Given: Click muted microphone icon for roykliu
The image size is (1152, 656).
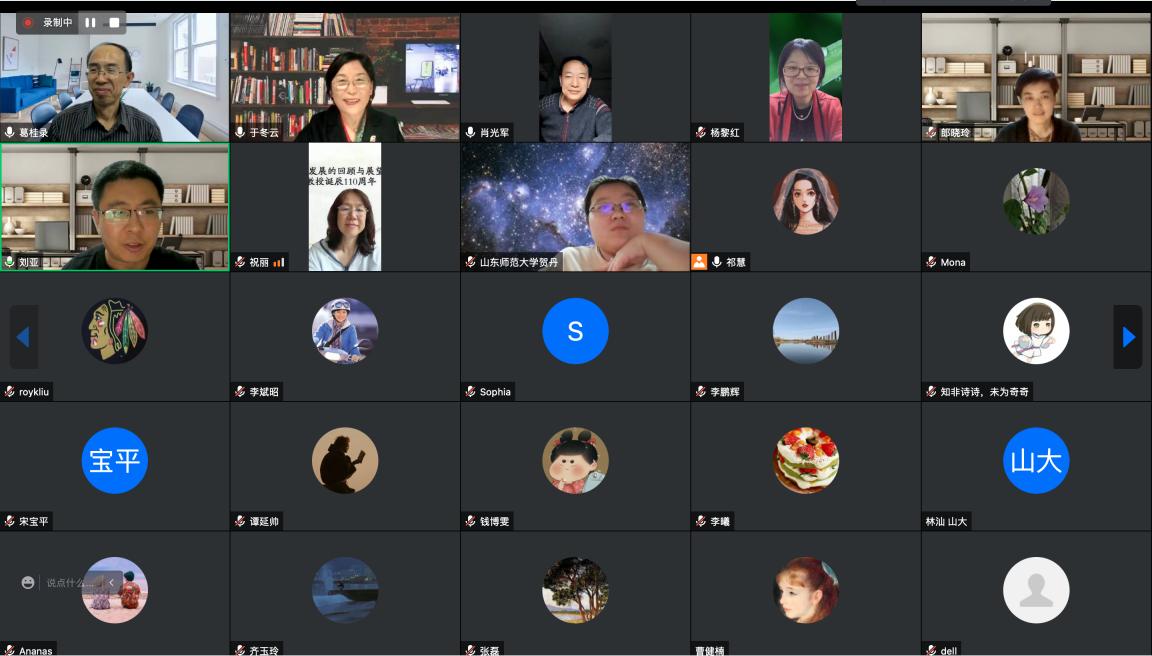Looking at the screenshot, I should 10,392.
